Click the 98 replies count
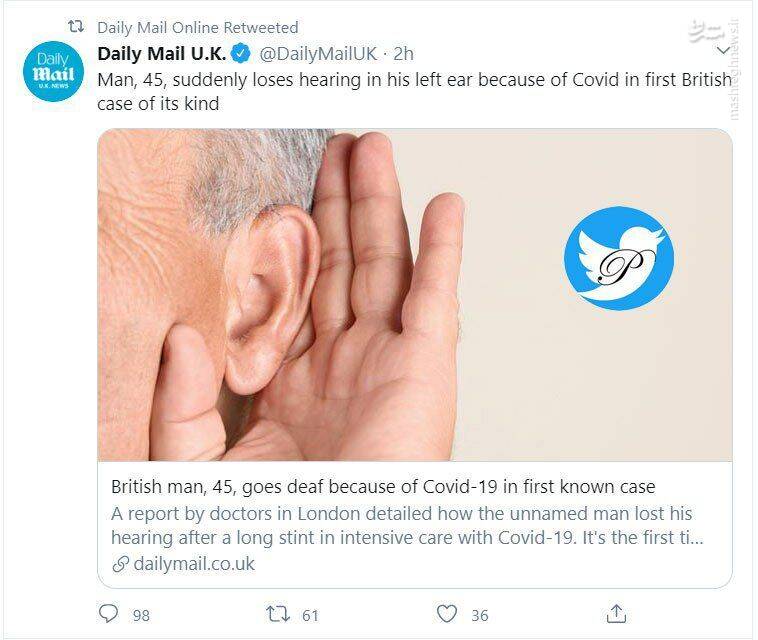758x640 pixels. [x=141, y=615]
